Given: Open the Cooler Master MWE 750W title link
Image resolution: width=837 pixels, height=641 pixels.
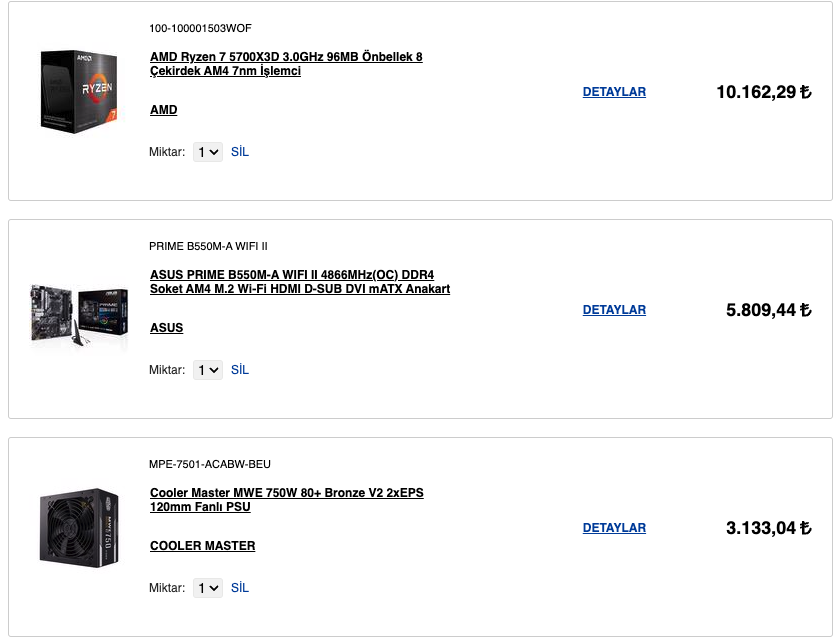Looking at the screenshot, I should (287, 500).
